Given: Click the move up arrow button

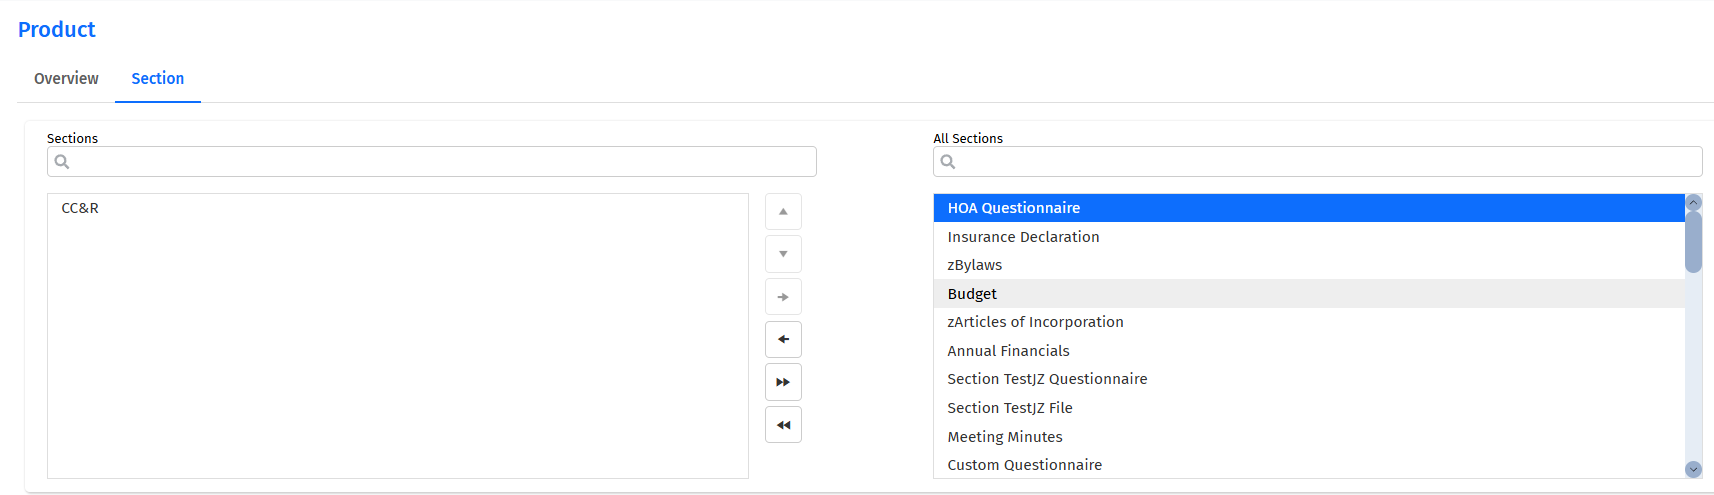Looking at the screenshot, I should pyautogui.click(x=783, y=212).
